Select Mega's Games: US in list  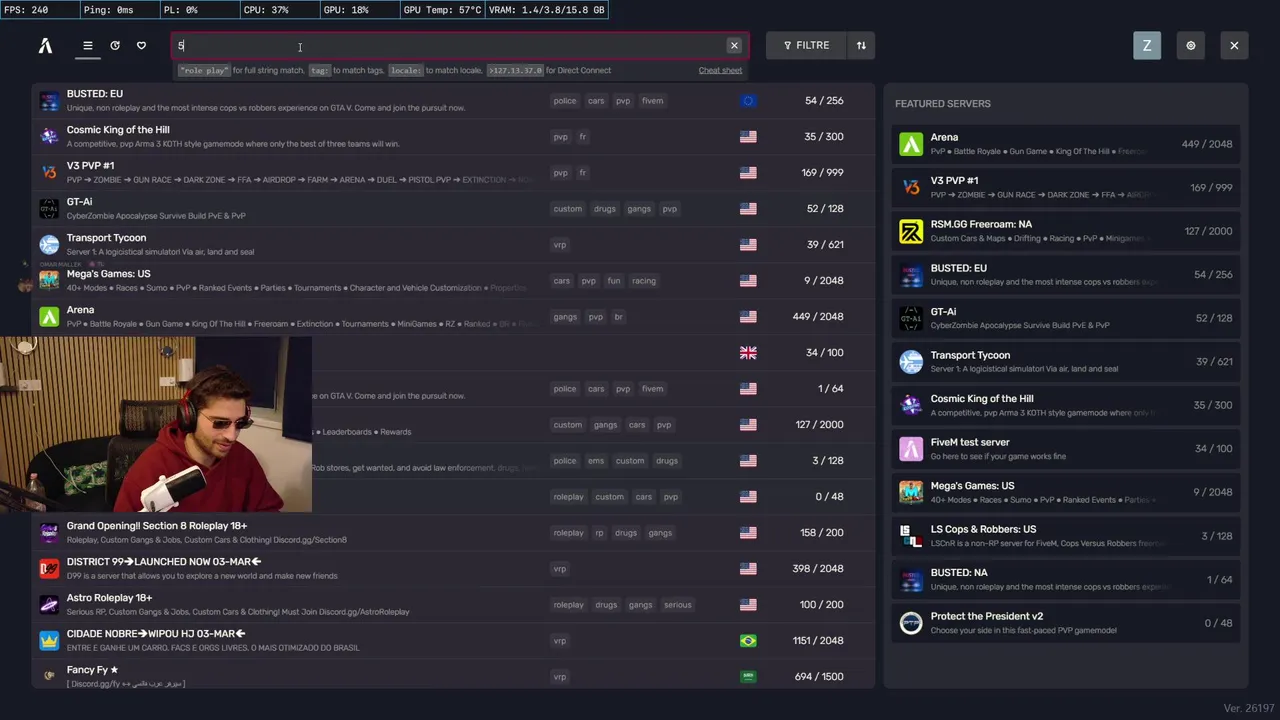point(453,280)
